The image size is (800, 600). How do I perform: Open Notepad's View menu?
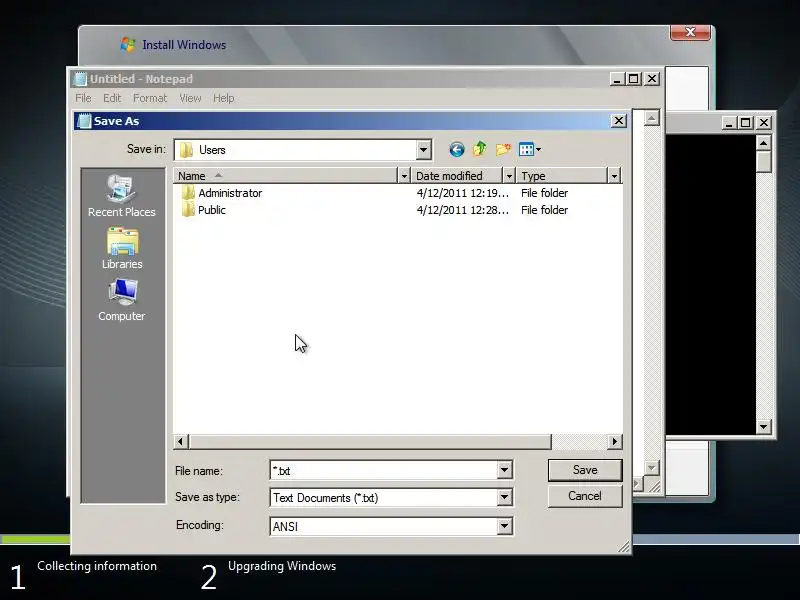(190, 98)
